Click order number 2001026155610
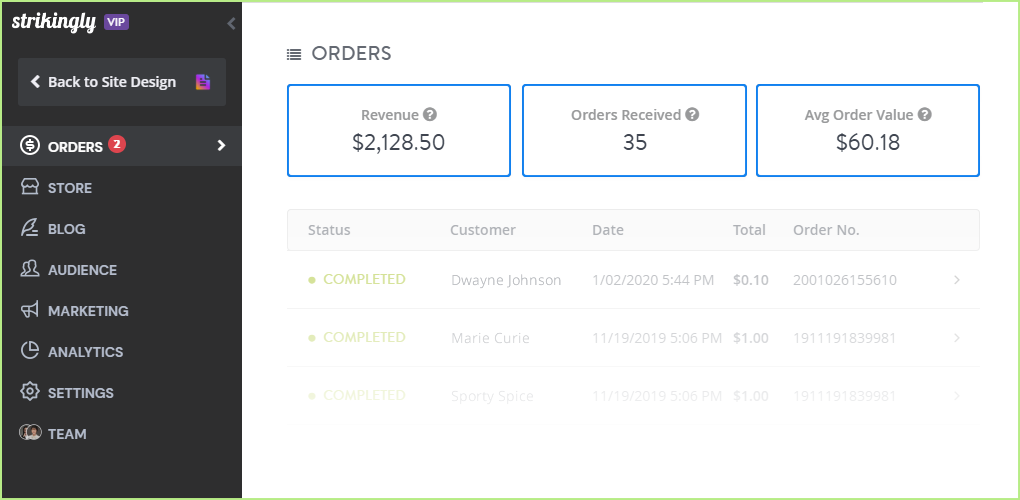 pyautogui.click(x=844, y=280)
